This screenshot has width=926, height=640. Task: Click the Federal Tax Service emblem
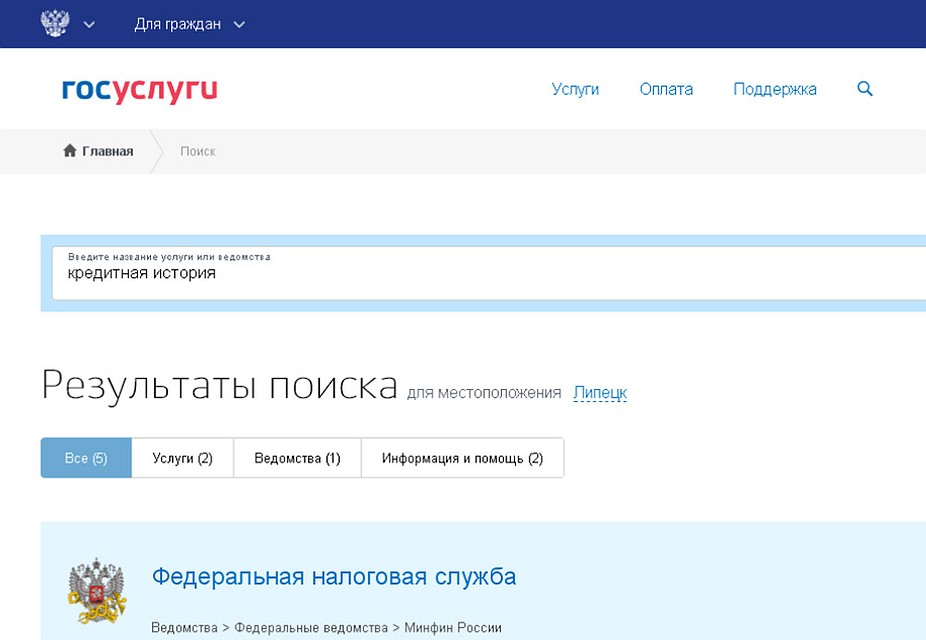[96, 591]
